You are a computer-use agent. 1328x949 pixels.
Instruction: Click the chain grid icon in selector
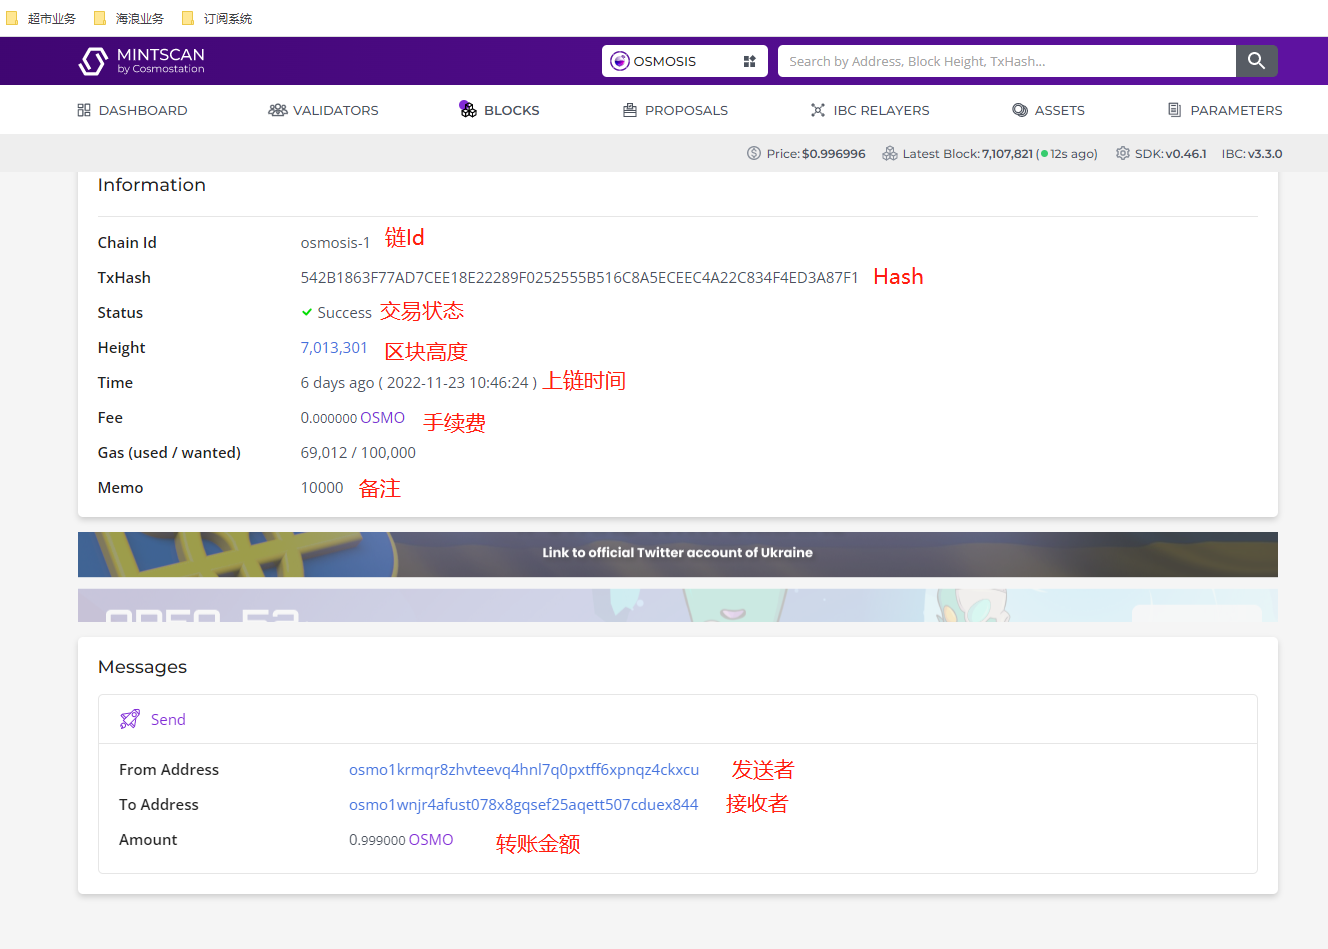point(749,61)
